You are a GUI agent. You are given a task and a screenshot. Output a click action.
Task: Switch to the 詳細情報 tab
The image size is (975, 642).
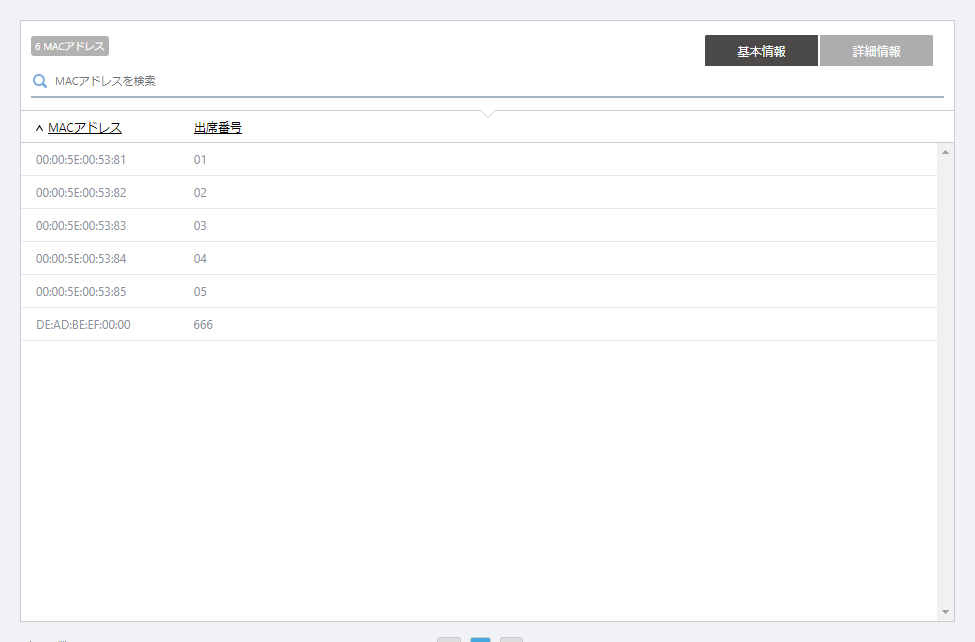(x=876, y=51)
